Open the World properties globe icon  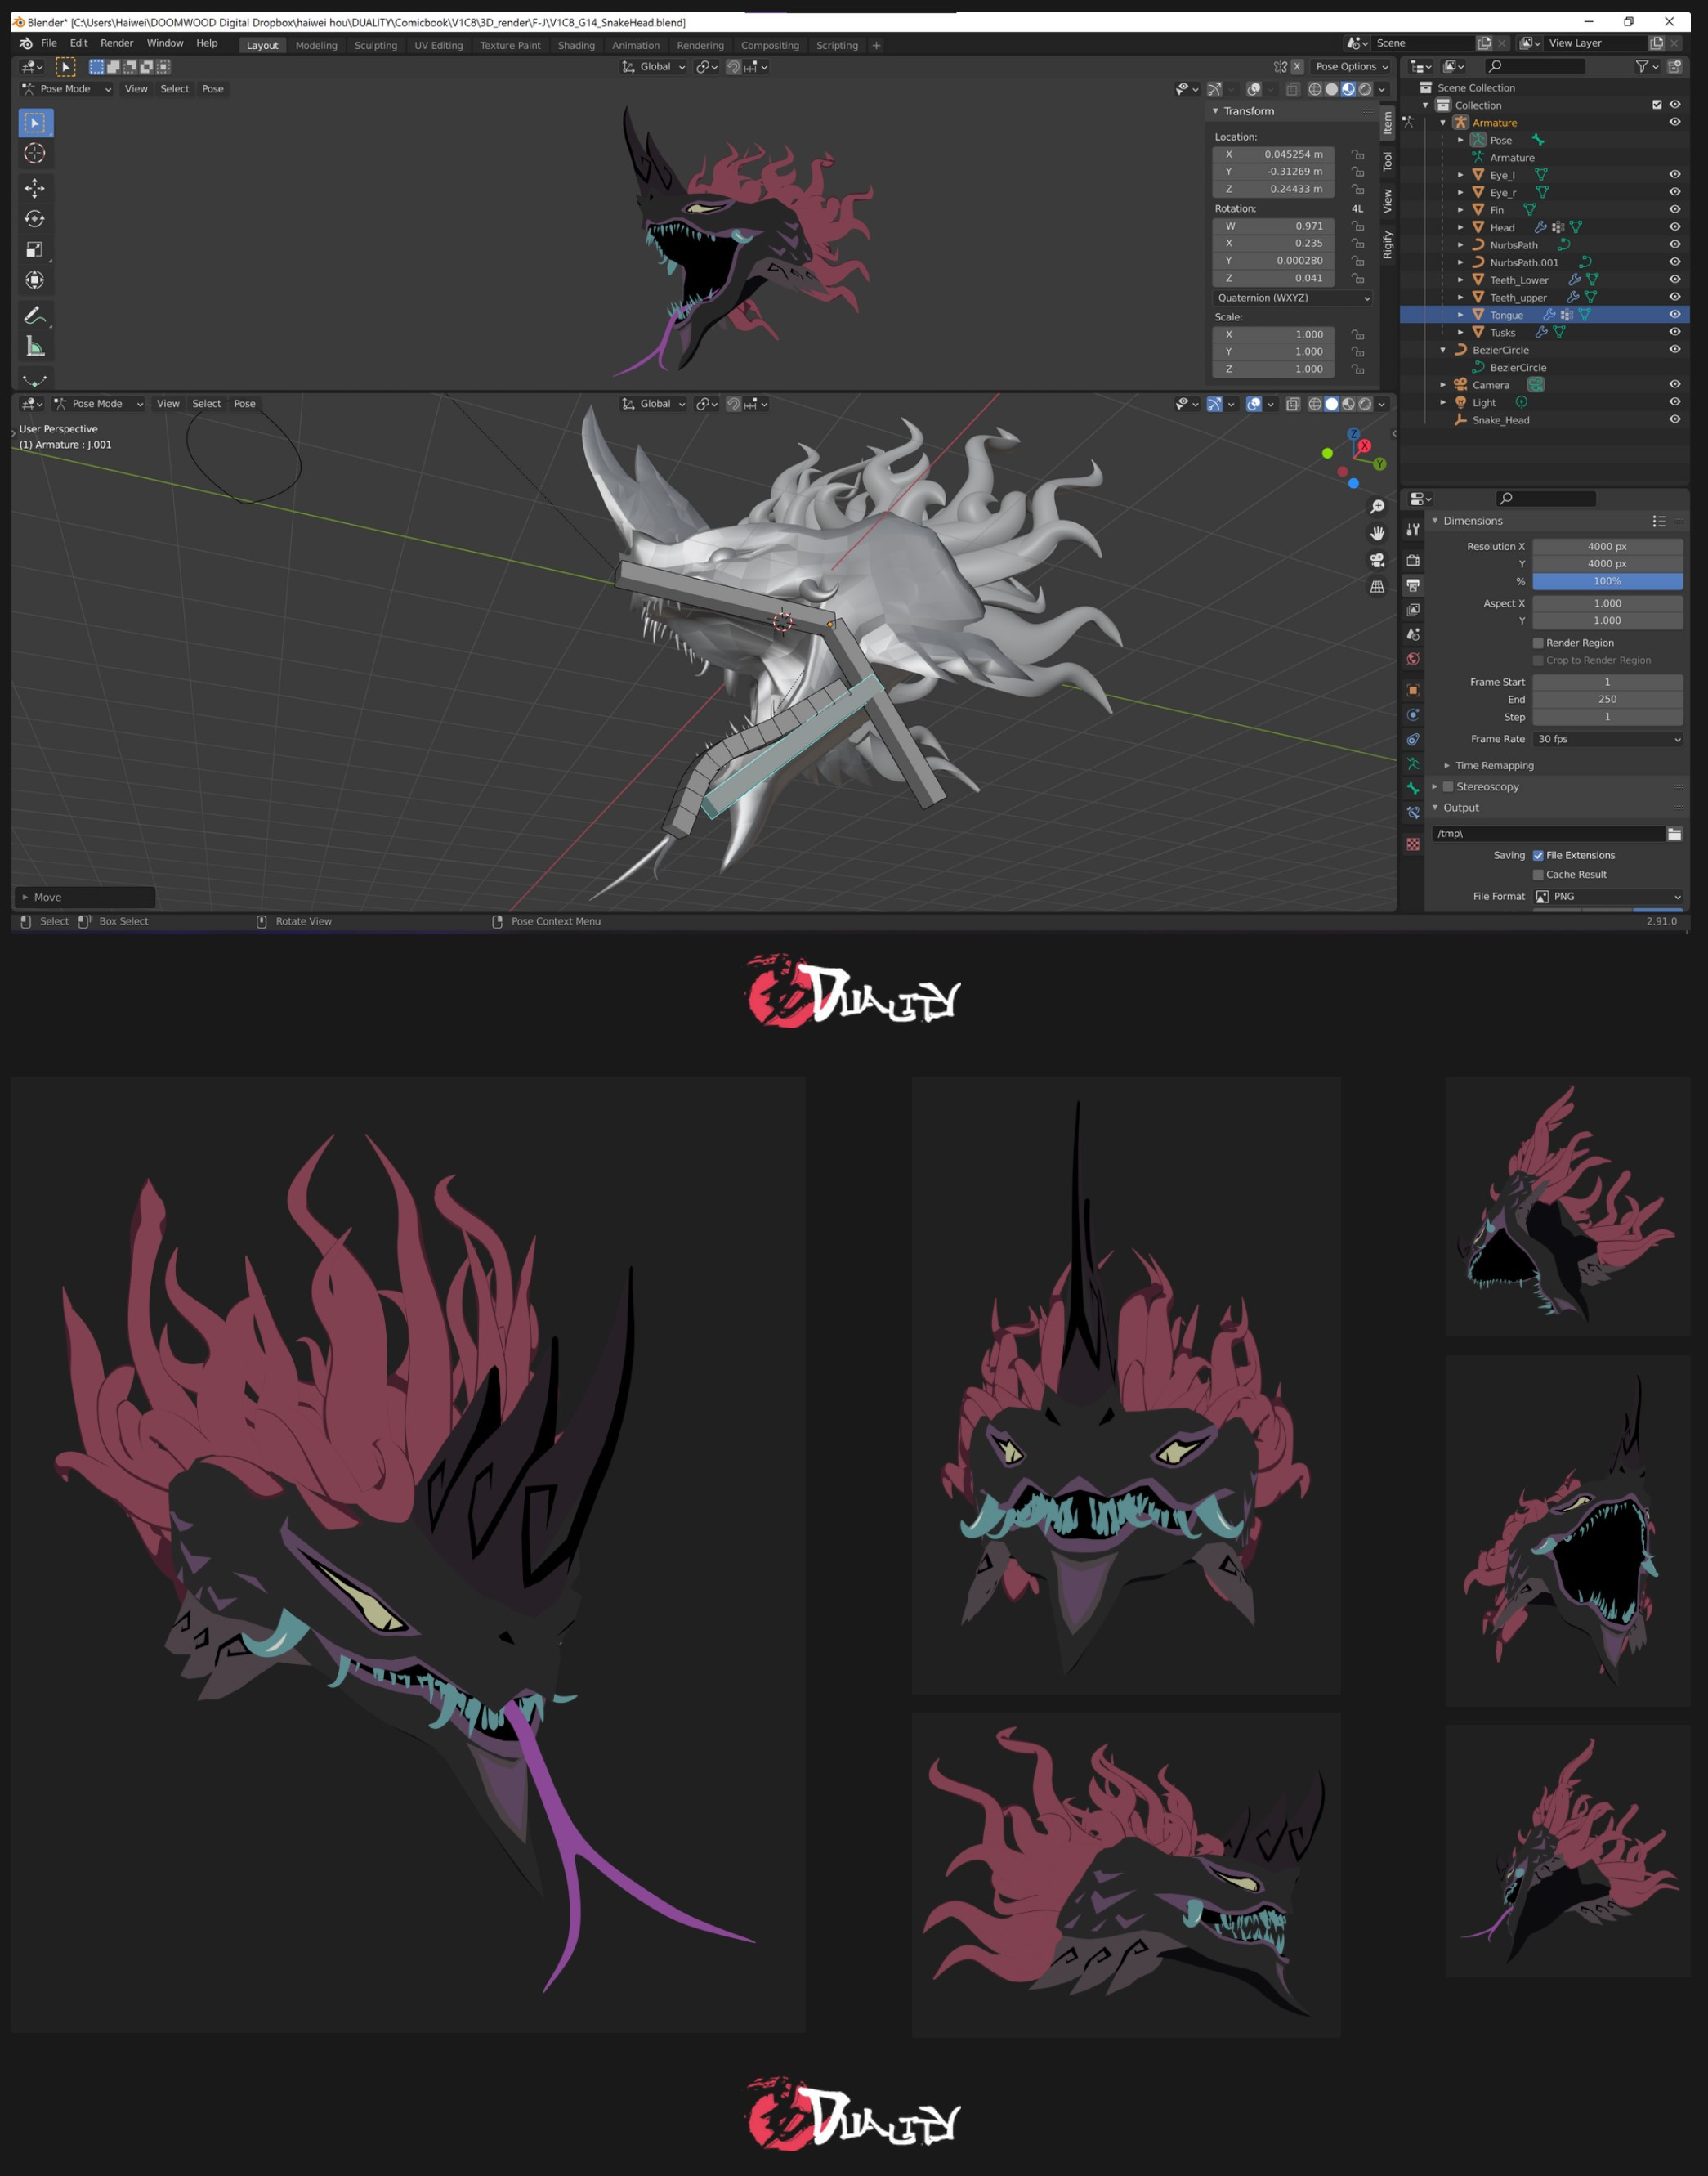pos(1413,659)
